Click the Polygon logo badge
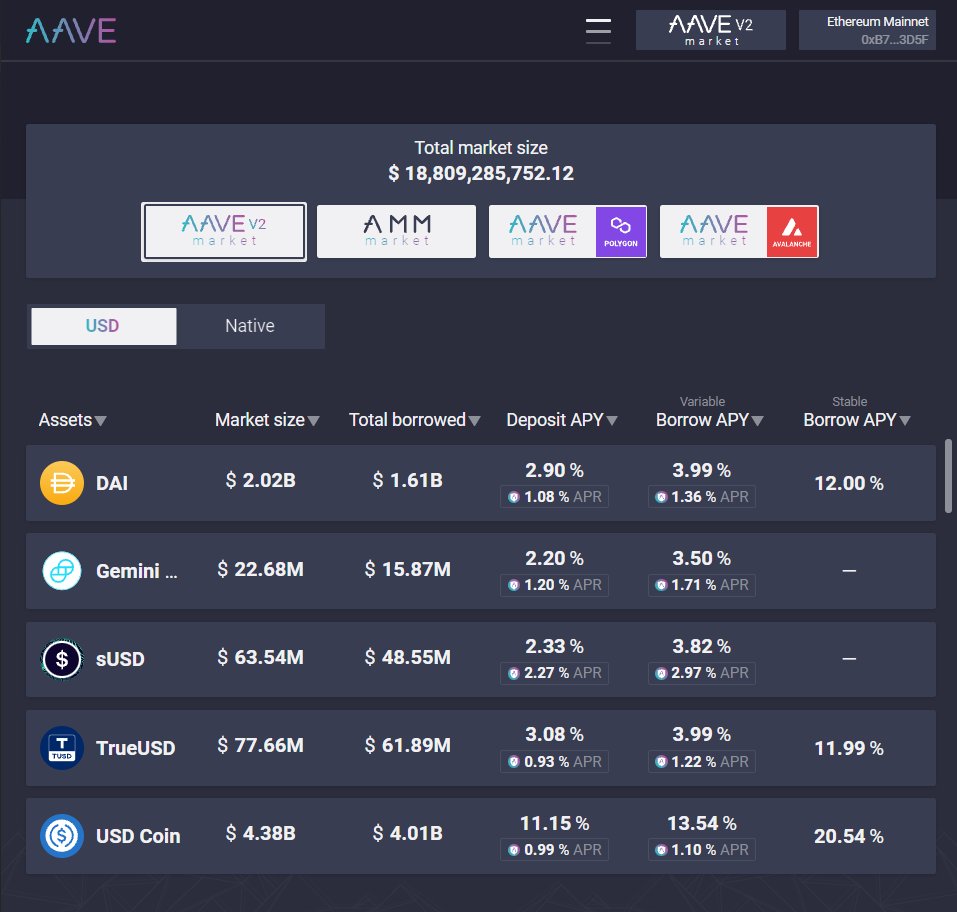The image size is (957, 912). click(621, 231)
